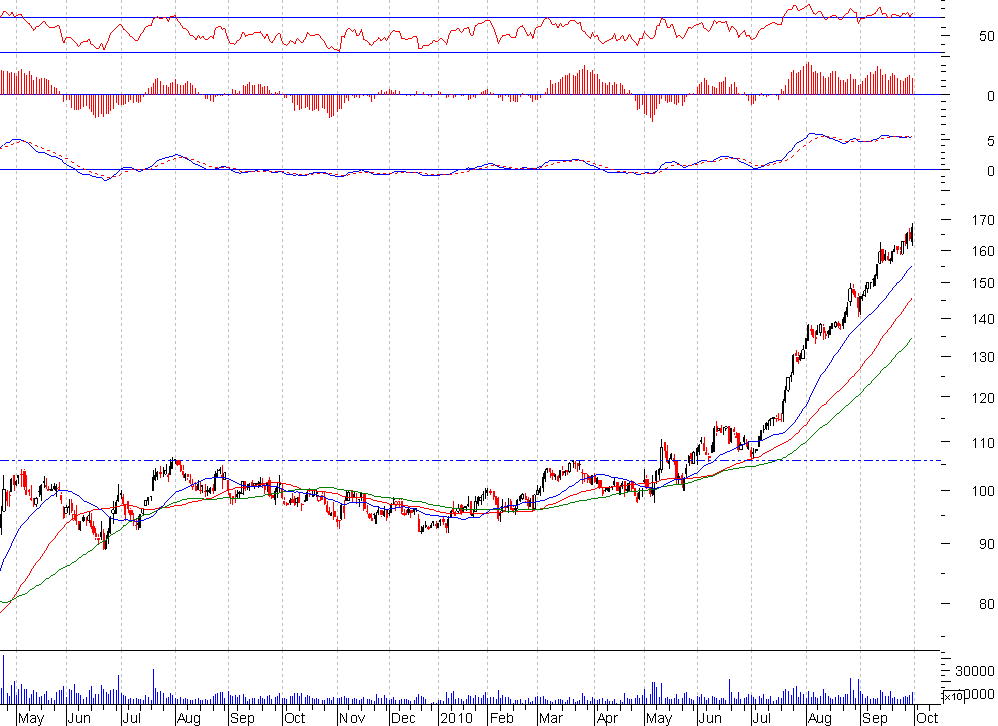Image resolution: width=998 pixels, height=726 pixels.
Task: Select the Nov label on date axis
Action: (x=351, y=718)
